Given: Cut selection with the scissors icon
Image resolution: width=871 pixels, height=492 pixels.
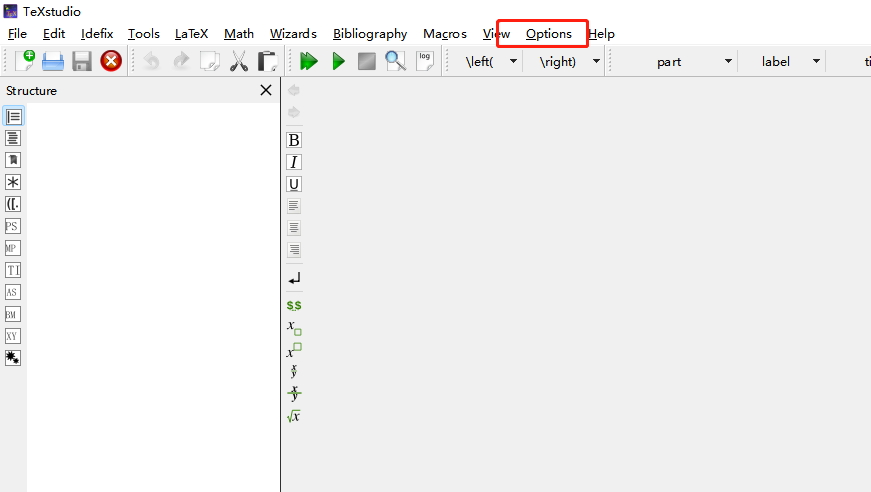Looking at the screenshot, I should [x=239, y=61].
